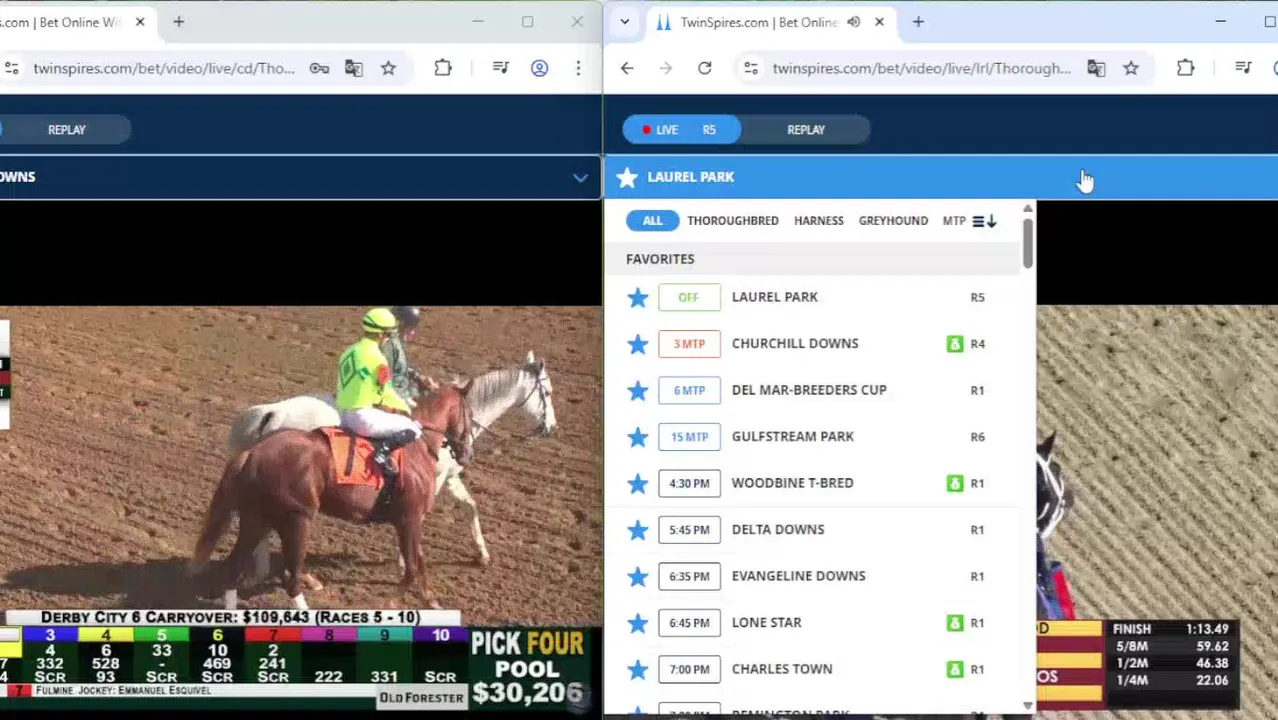Click the track list vertical scrollbar thumb
The image size is (1278, 720).
(x=1028, y=243)
